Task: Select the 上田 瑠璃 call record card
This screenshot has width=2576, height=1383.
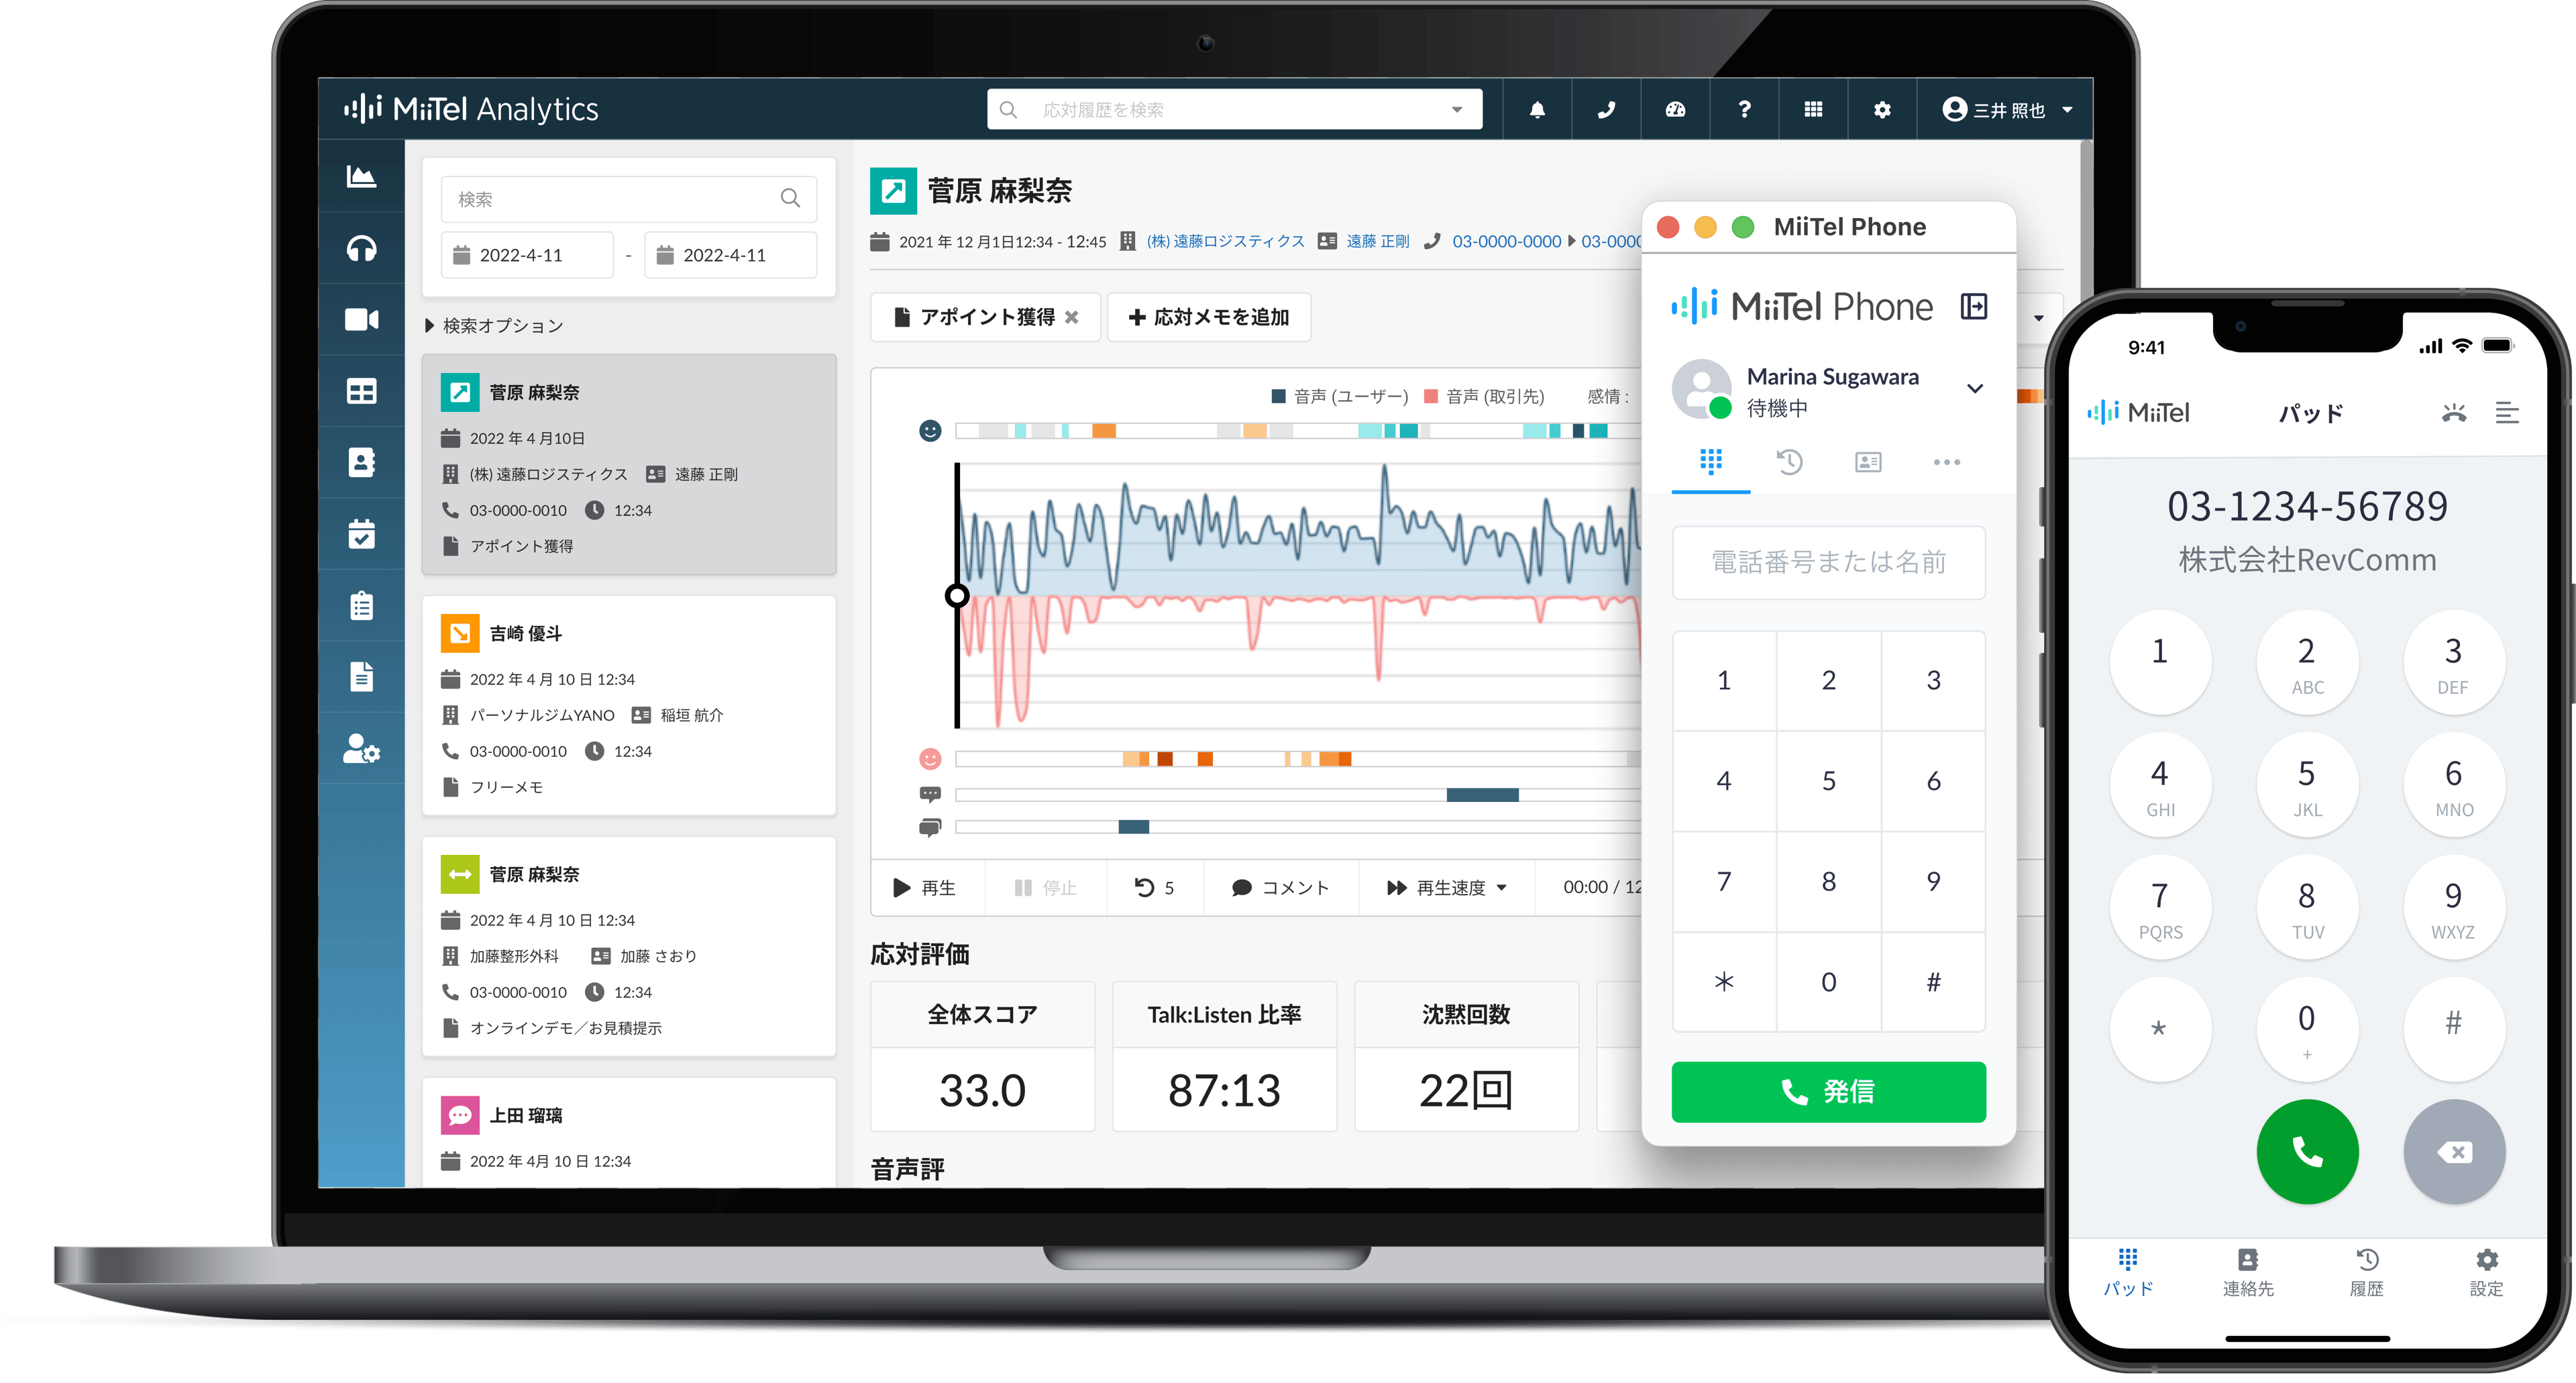Action: [x=628, y=1132]
